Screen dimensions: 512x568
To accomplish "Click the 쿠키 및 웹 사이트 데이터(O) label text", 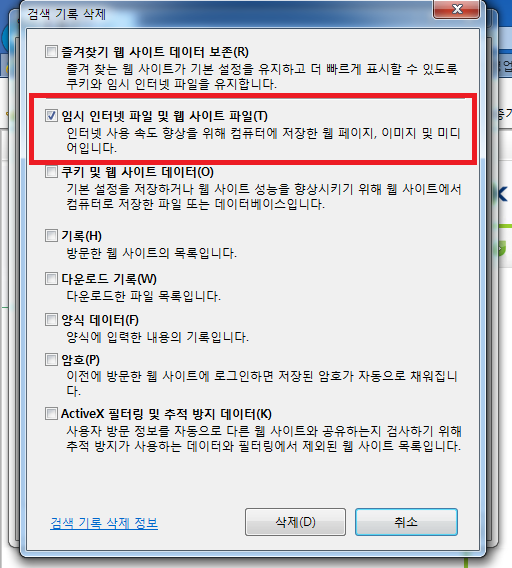I will click(137, 172).
